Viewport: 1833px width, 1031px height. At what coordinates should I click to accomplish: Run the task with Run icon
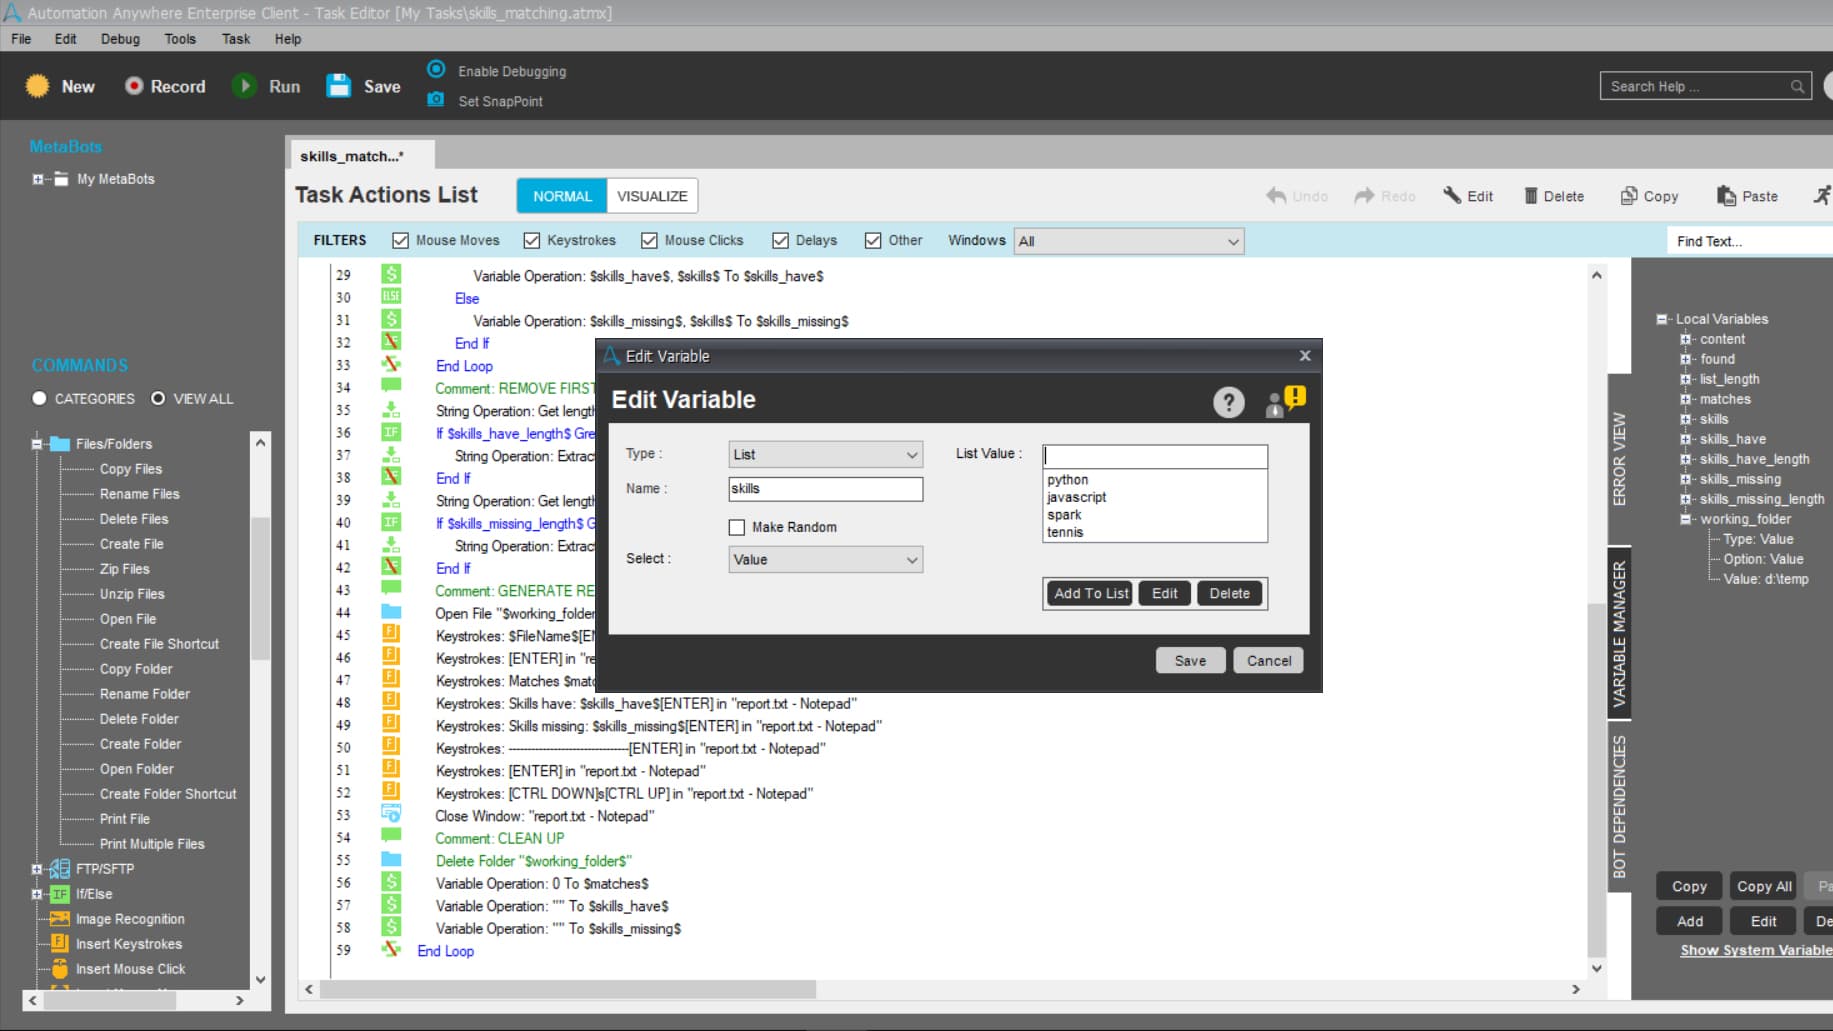pyautogui.click(x=244, y=86)
